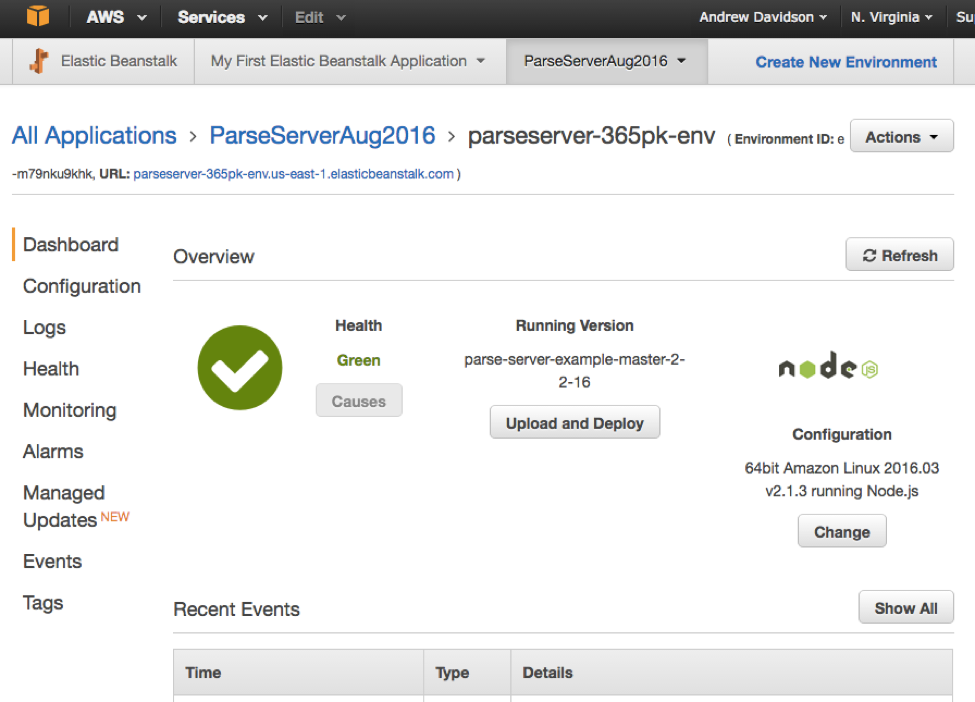This screenshot has width=975, height=702.
Task: Open the Actions dropdown button
Action: (x=901, y=136)
